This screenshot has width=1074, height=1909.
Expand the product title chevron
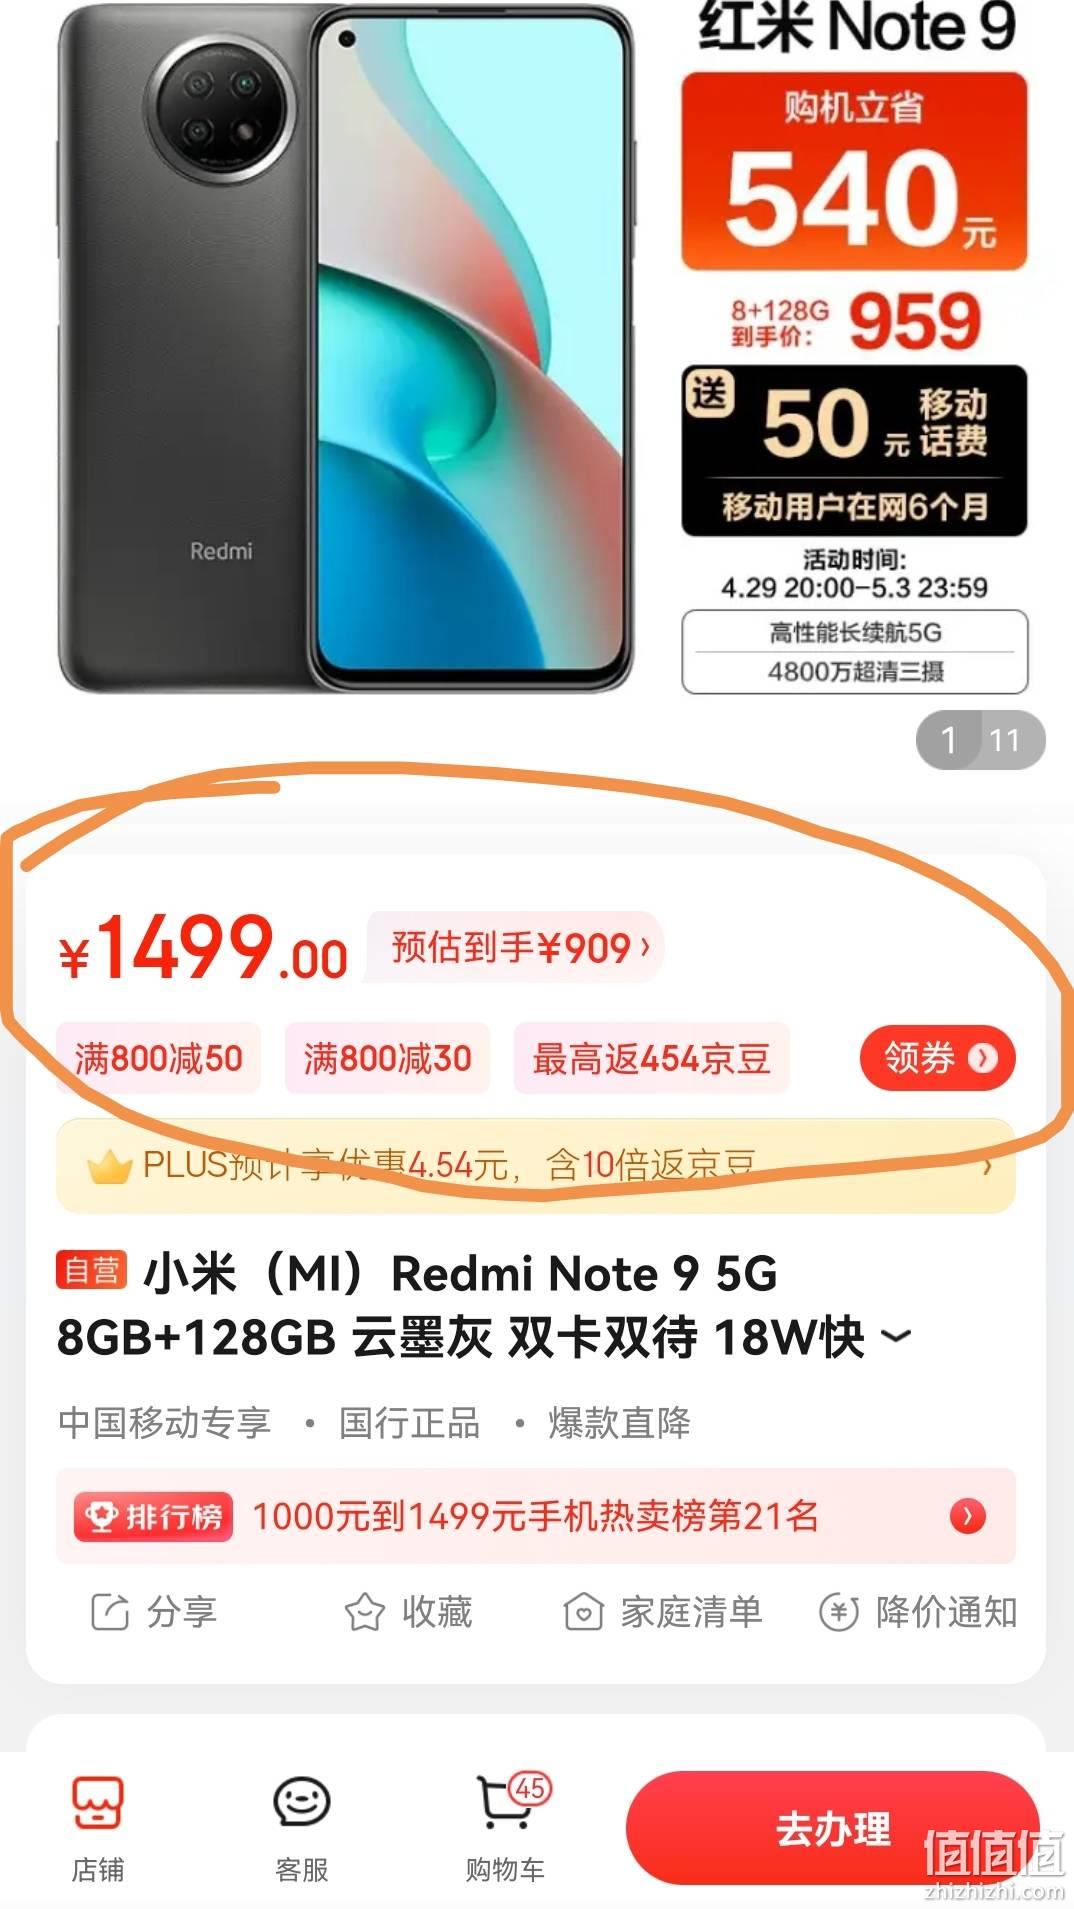(897, 1336)
